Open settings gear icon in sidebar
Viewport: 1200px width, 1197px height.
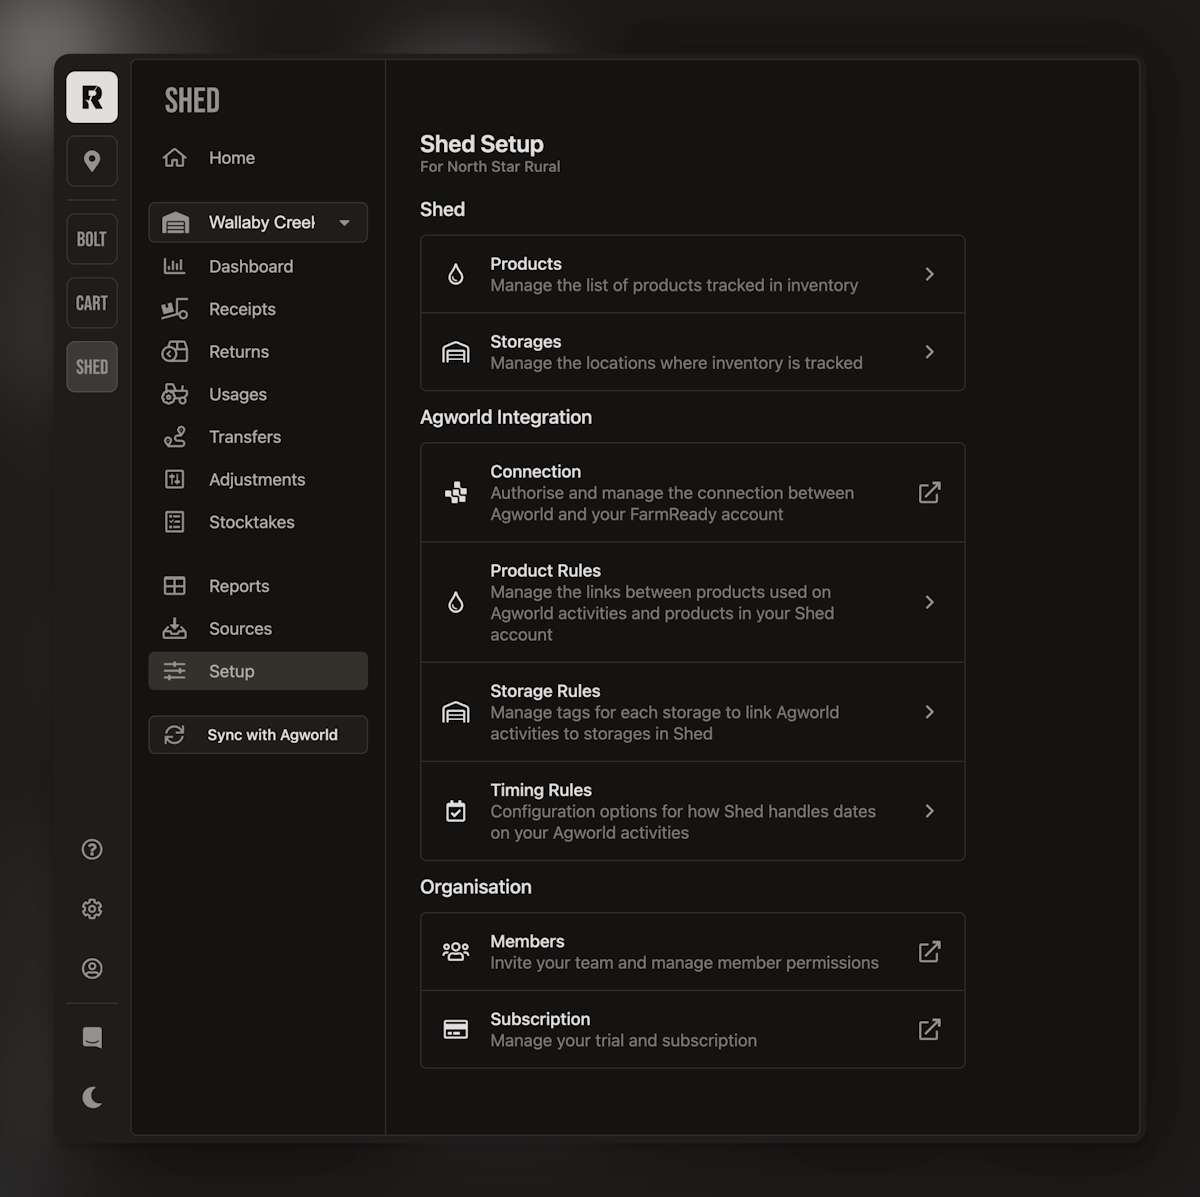point(92,909)
